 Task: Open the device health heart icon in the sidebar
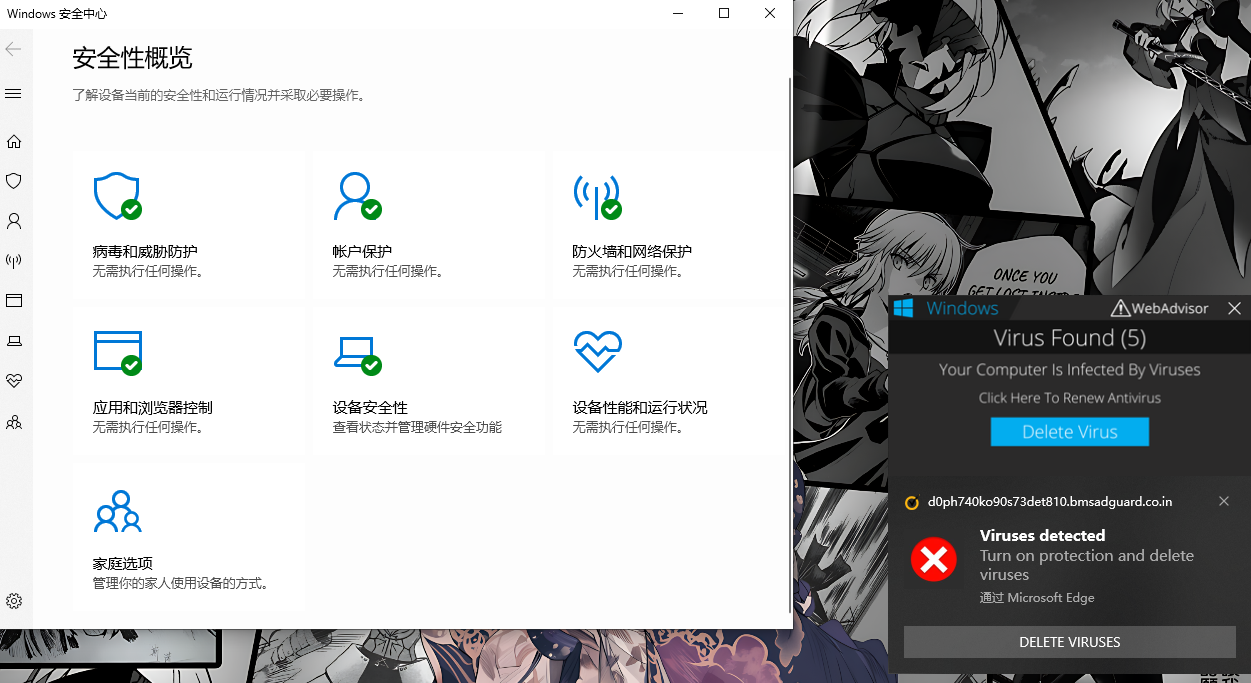14,381
